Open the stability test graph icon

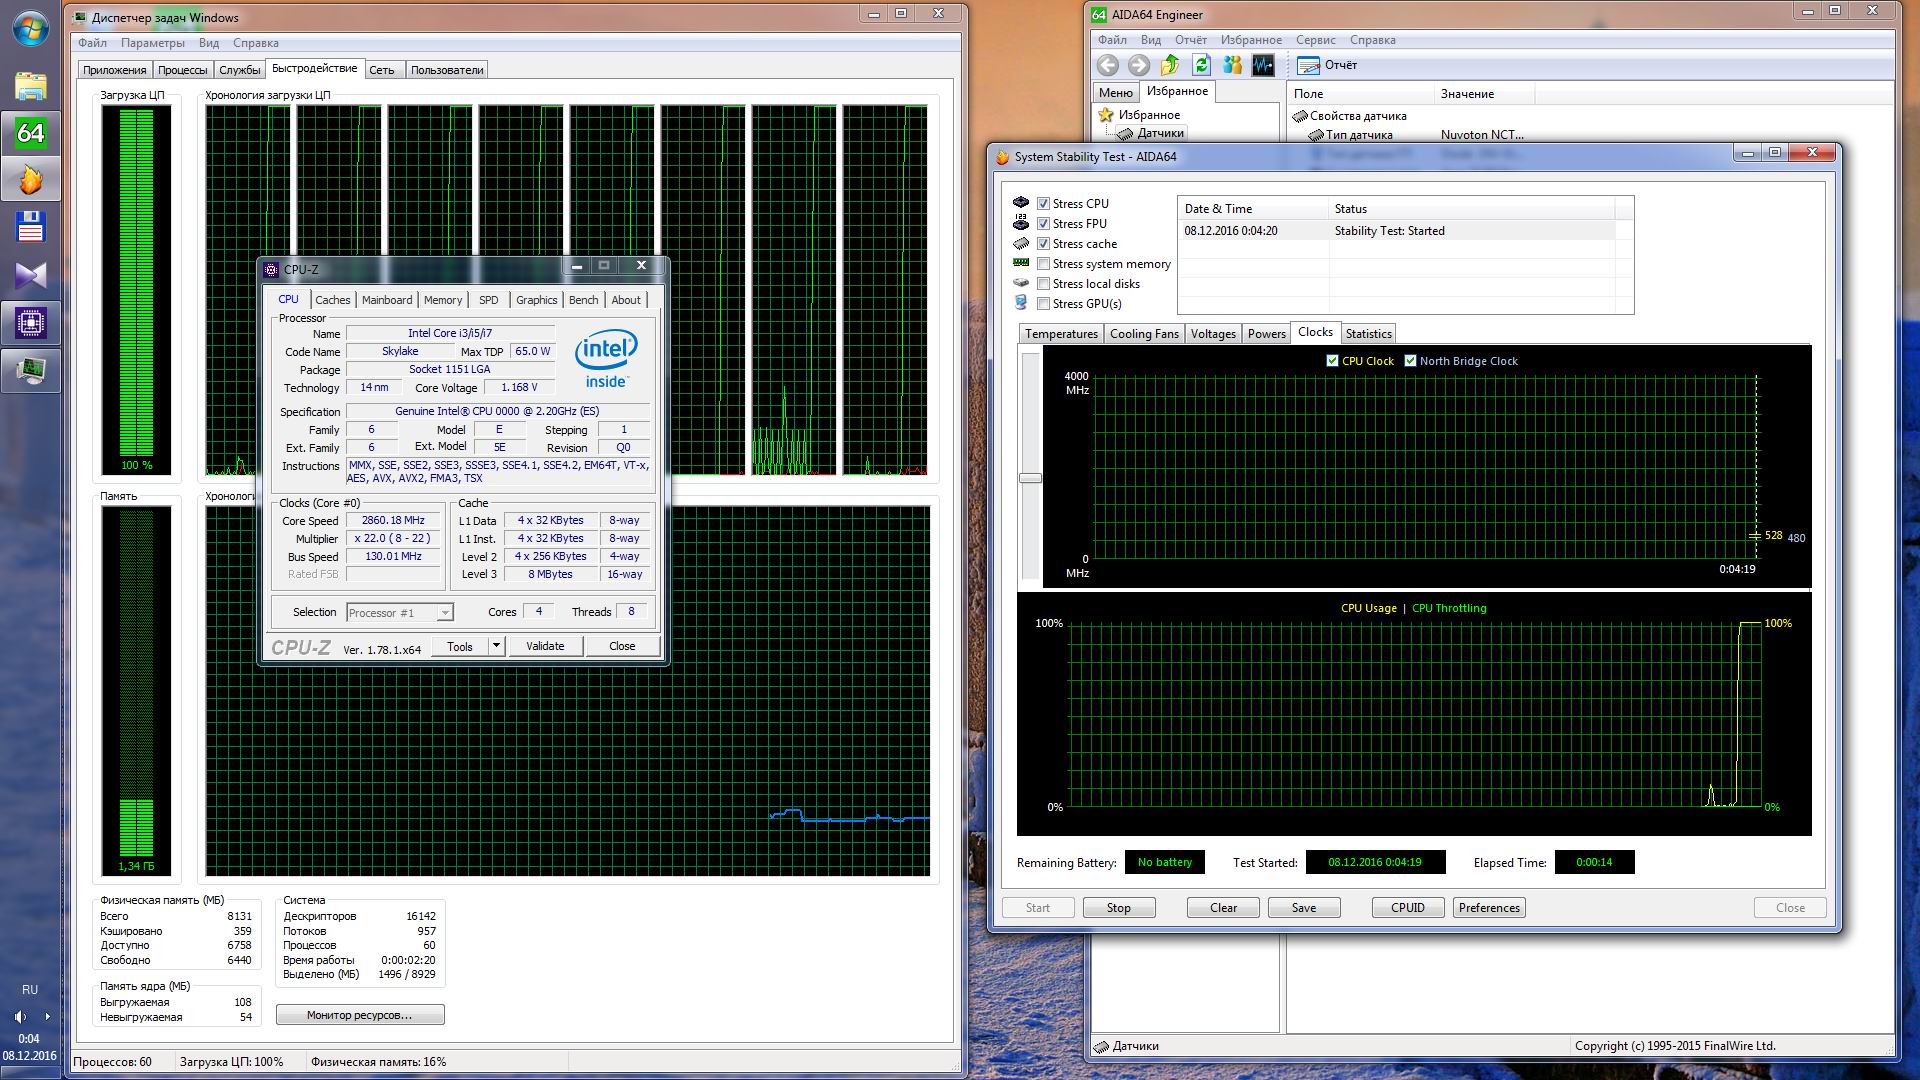click(1263, 65)
